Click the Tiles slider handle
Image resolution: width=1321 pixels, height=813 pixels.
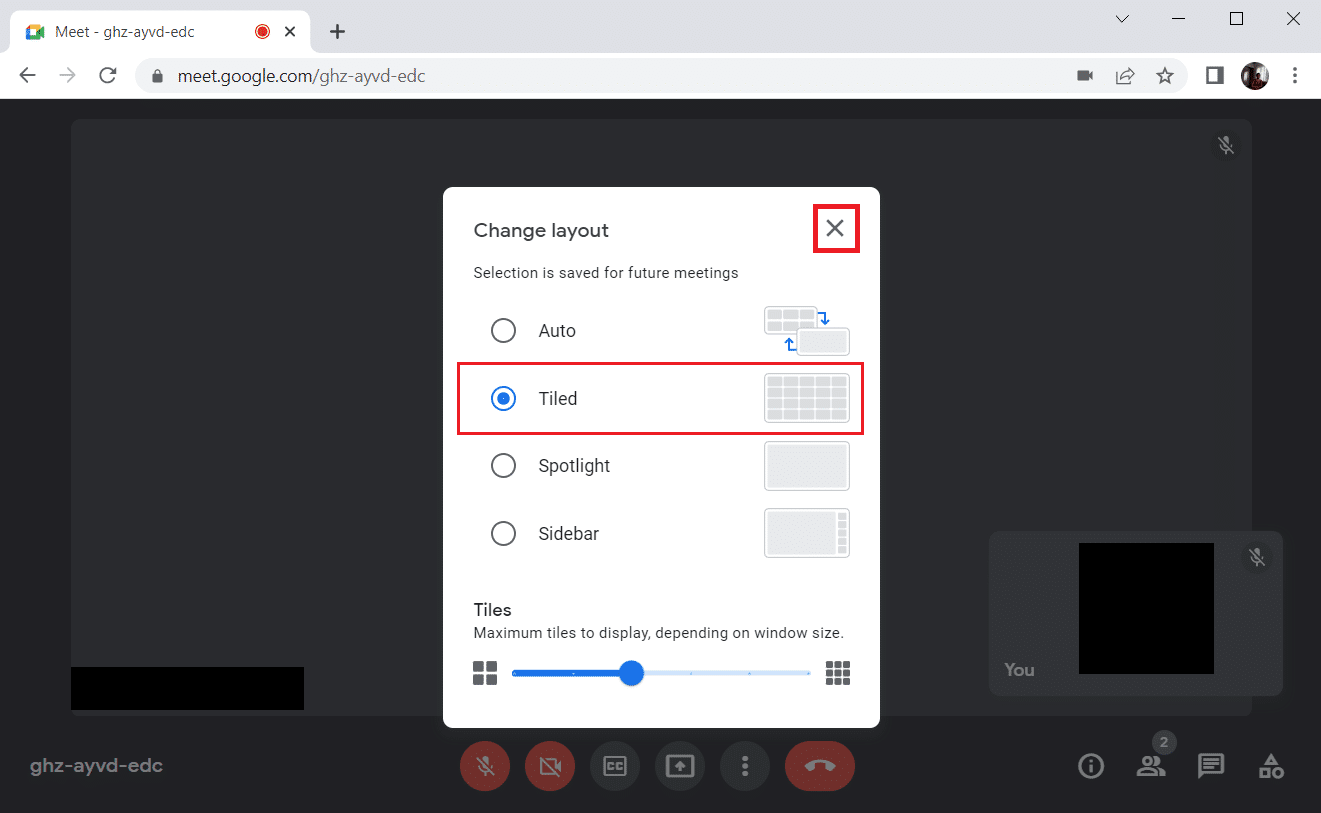(631, 673)
